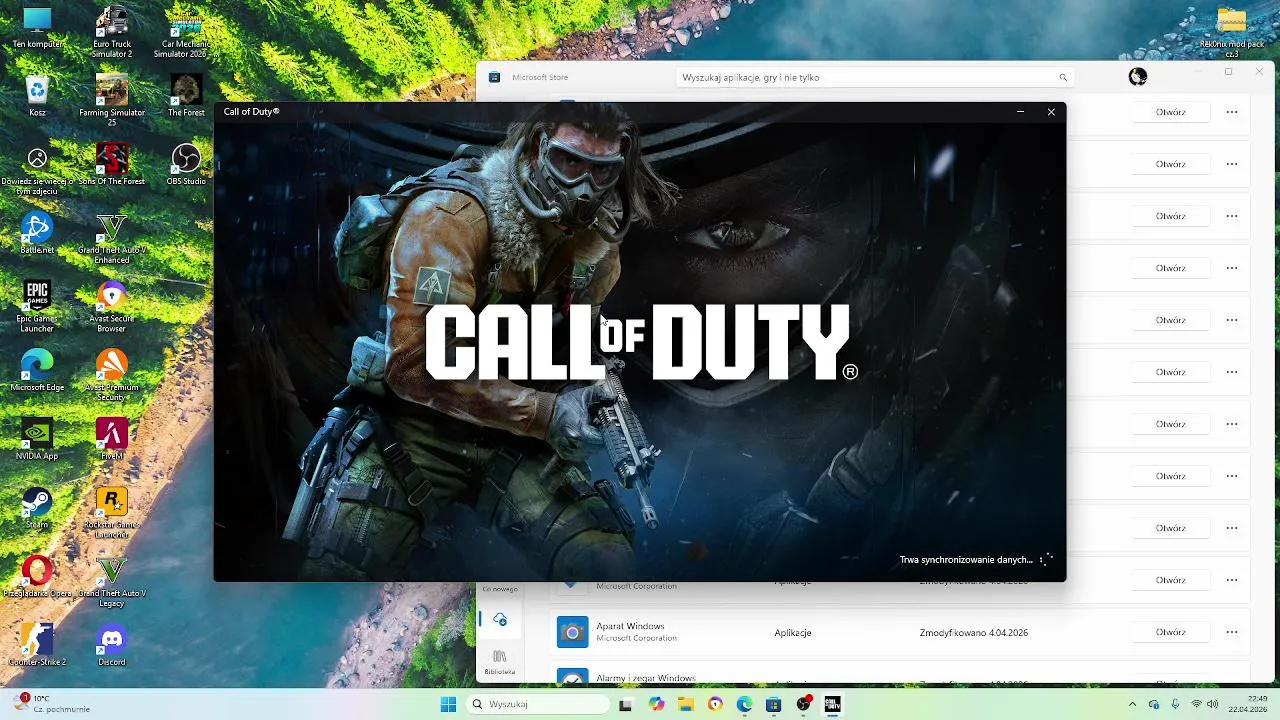Screen dimensions: 1280x720
Task: Click the Aparat Windows app icon in Store
Action: pos(572,632)
